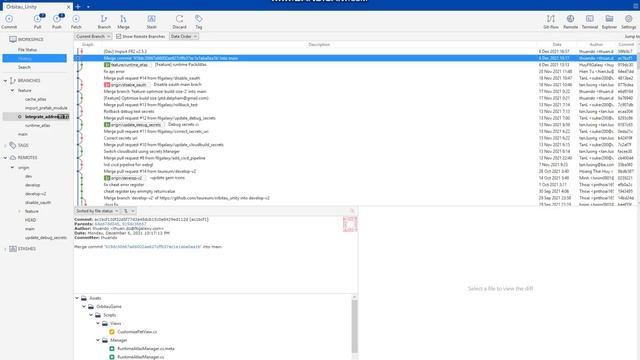Click the BRANCHES section icon
Screen dimensions: 640x360
[13, 80]
